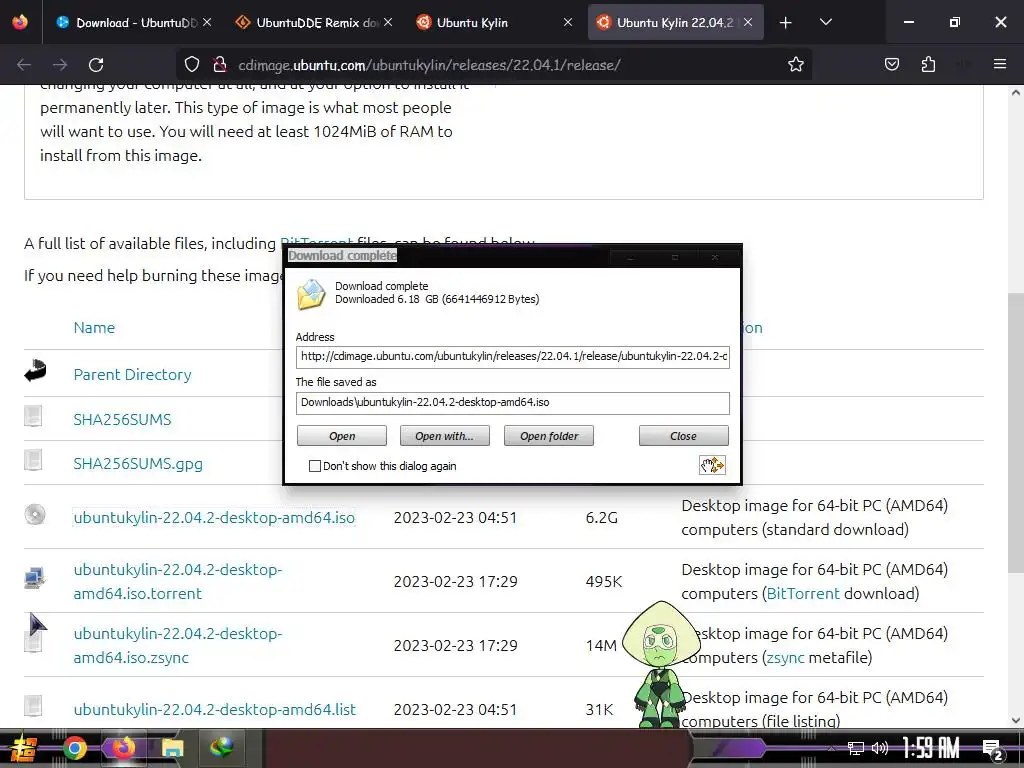The width and height of the screenshot is (1024, 768).
Task: Open Internet Download Manager taskbar icon
Action: pos(221,747)
